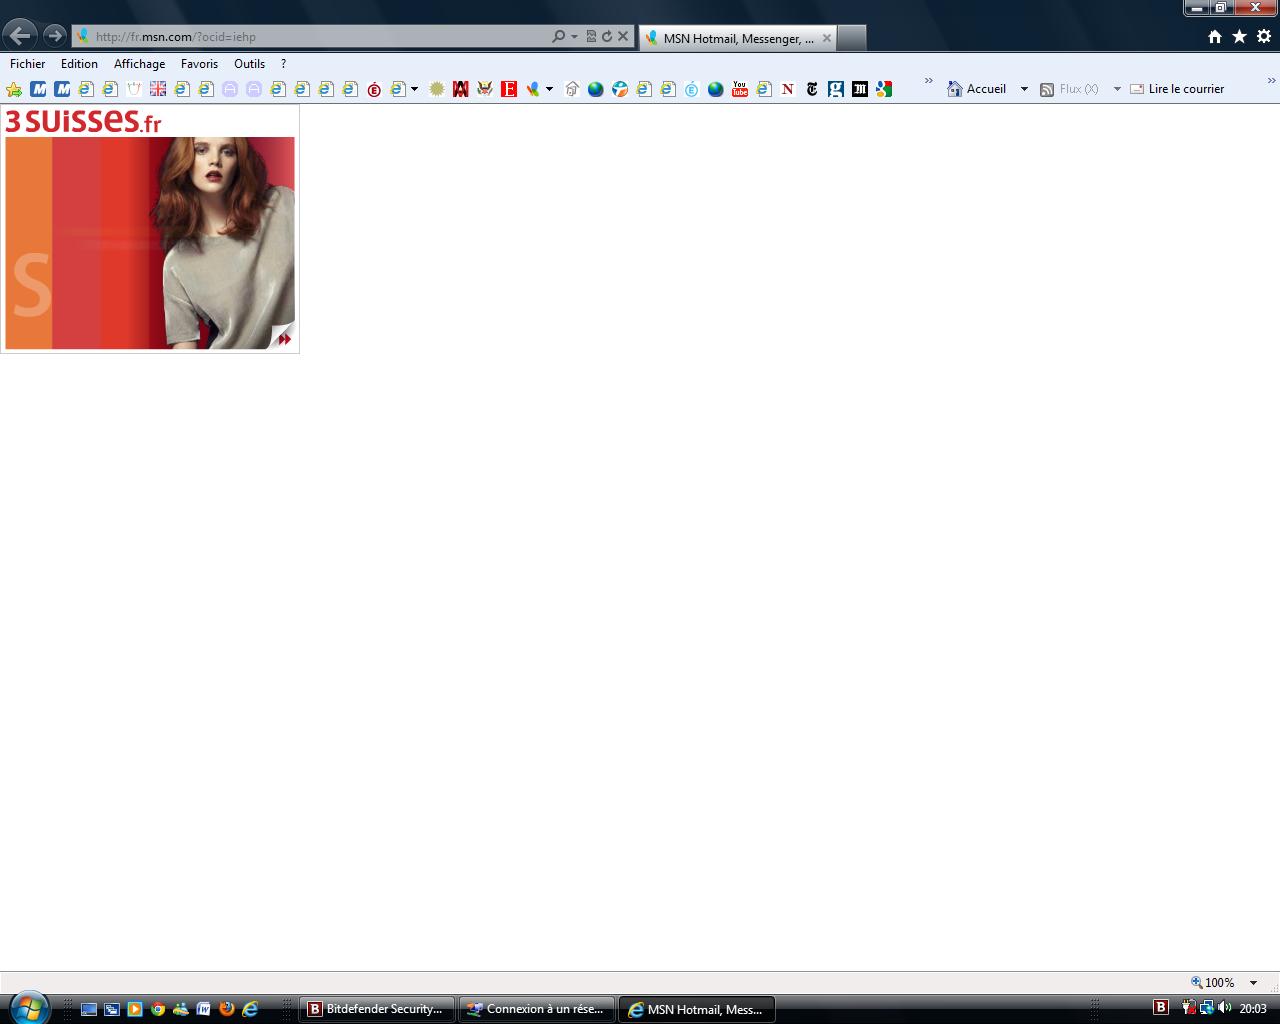Open the Favorites star panel
Viewport: 1280px width, 1024px height.
1239,36
